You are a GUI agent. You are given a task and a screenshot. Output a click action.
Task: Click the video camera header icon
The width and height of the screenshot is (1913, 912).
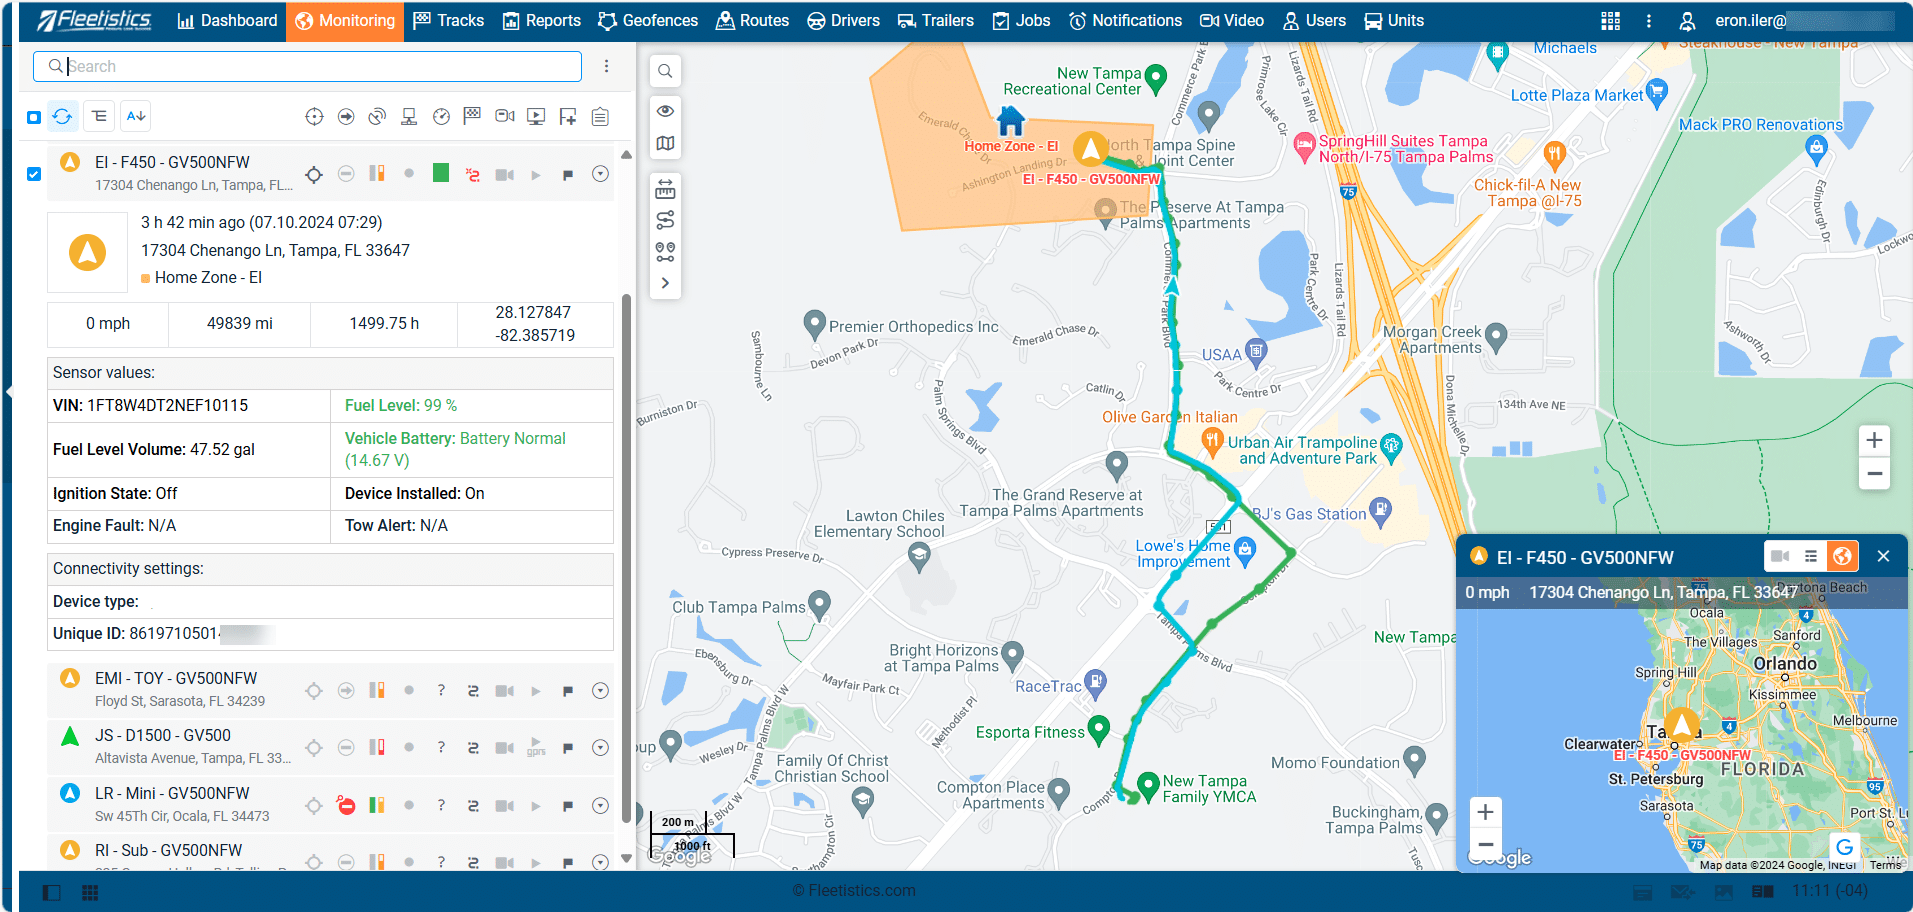(505, 117)
